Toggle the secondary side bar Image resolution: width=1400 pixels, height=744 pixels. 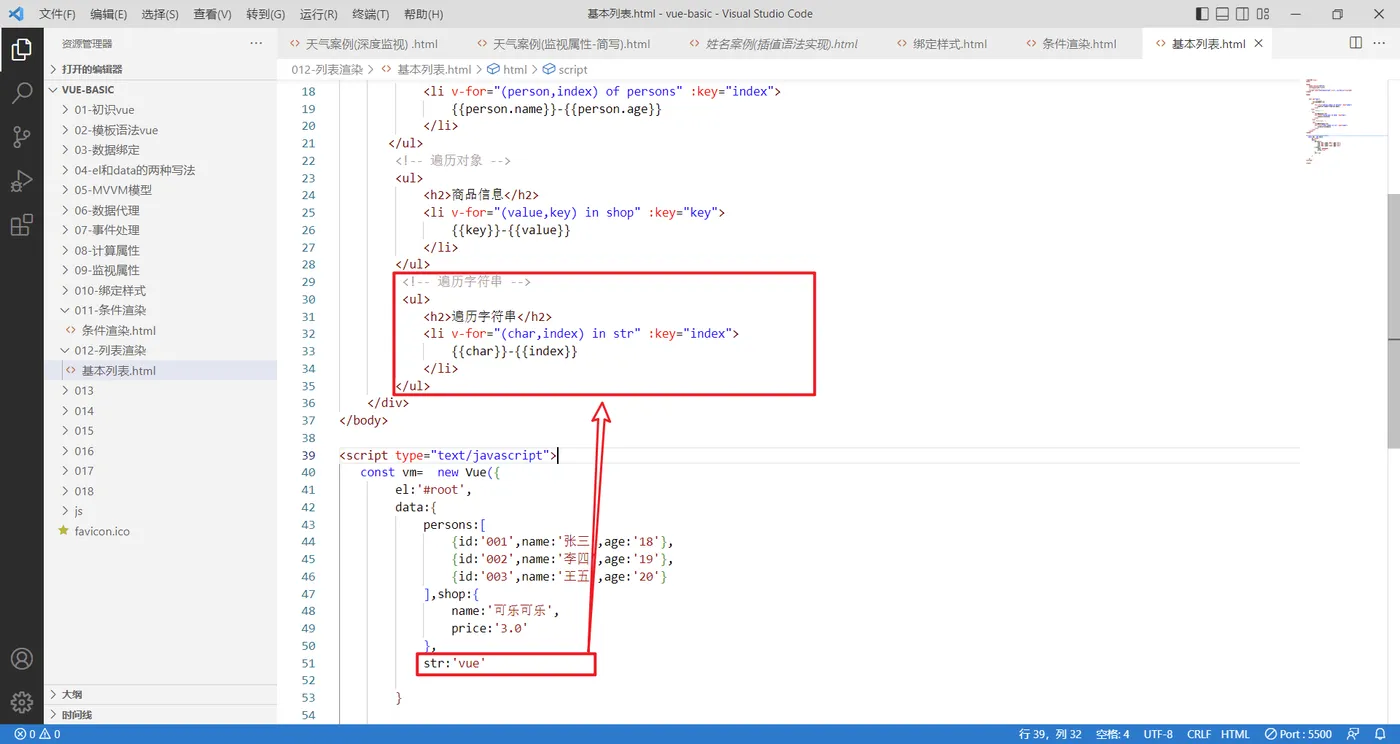point(1242,14)
